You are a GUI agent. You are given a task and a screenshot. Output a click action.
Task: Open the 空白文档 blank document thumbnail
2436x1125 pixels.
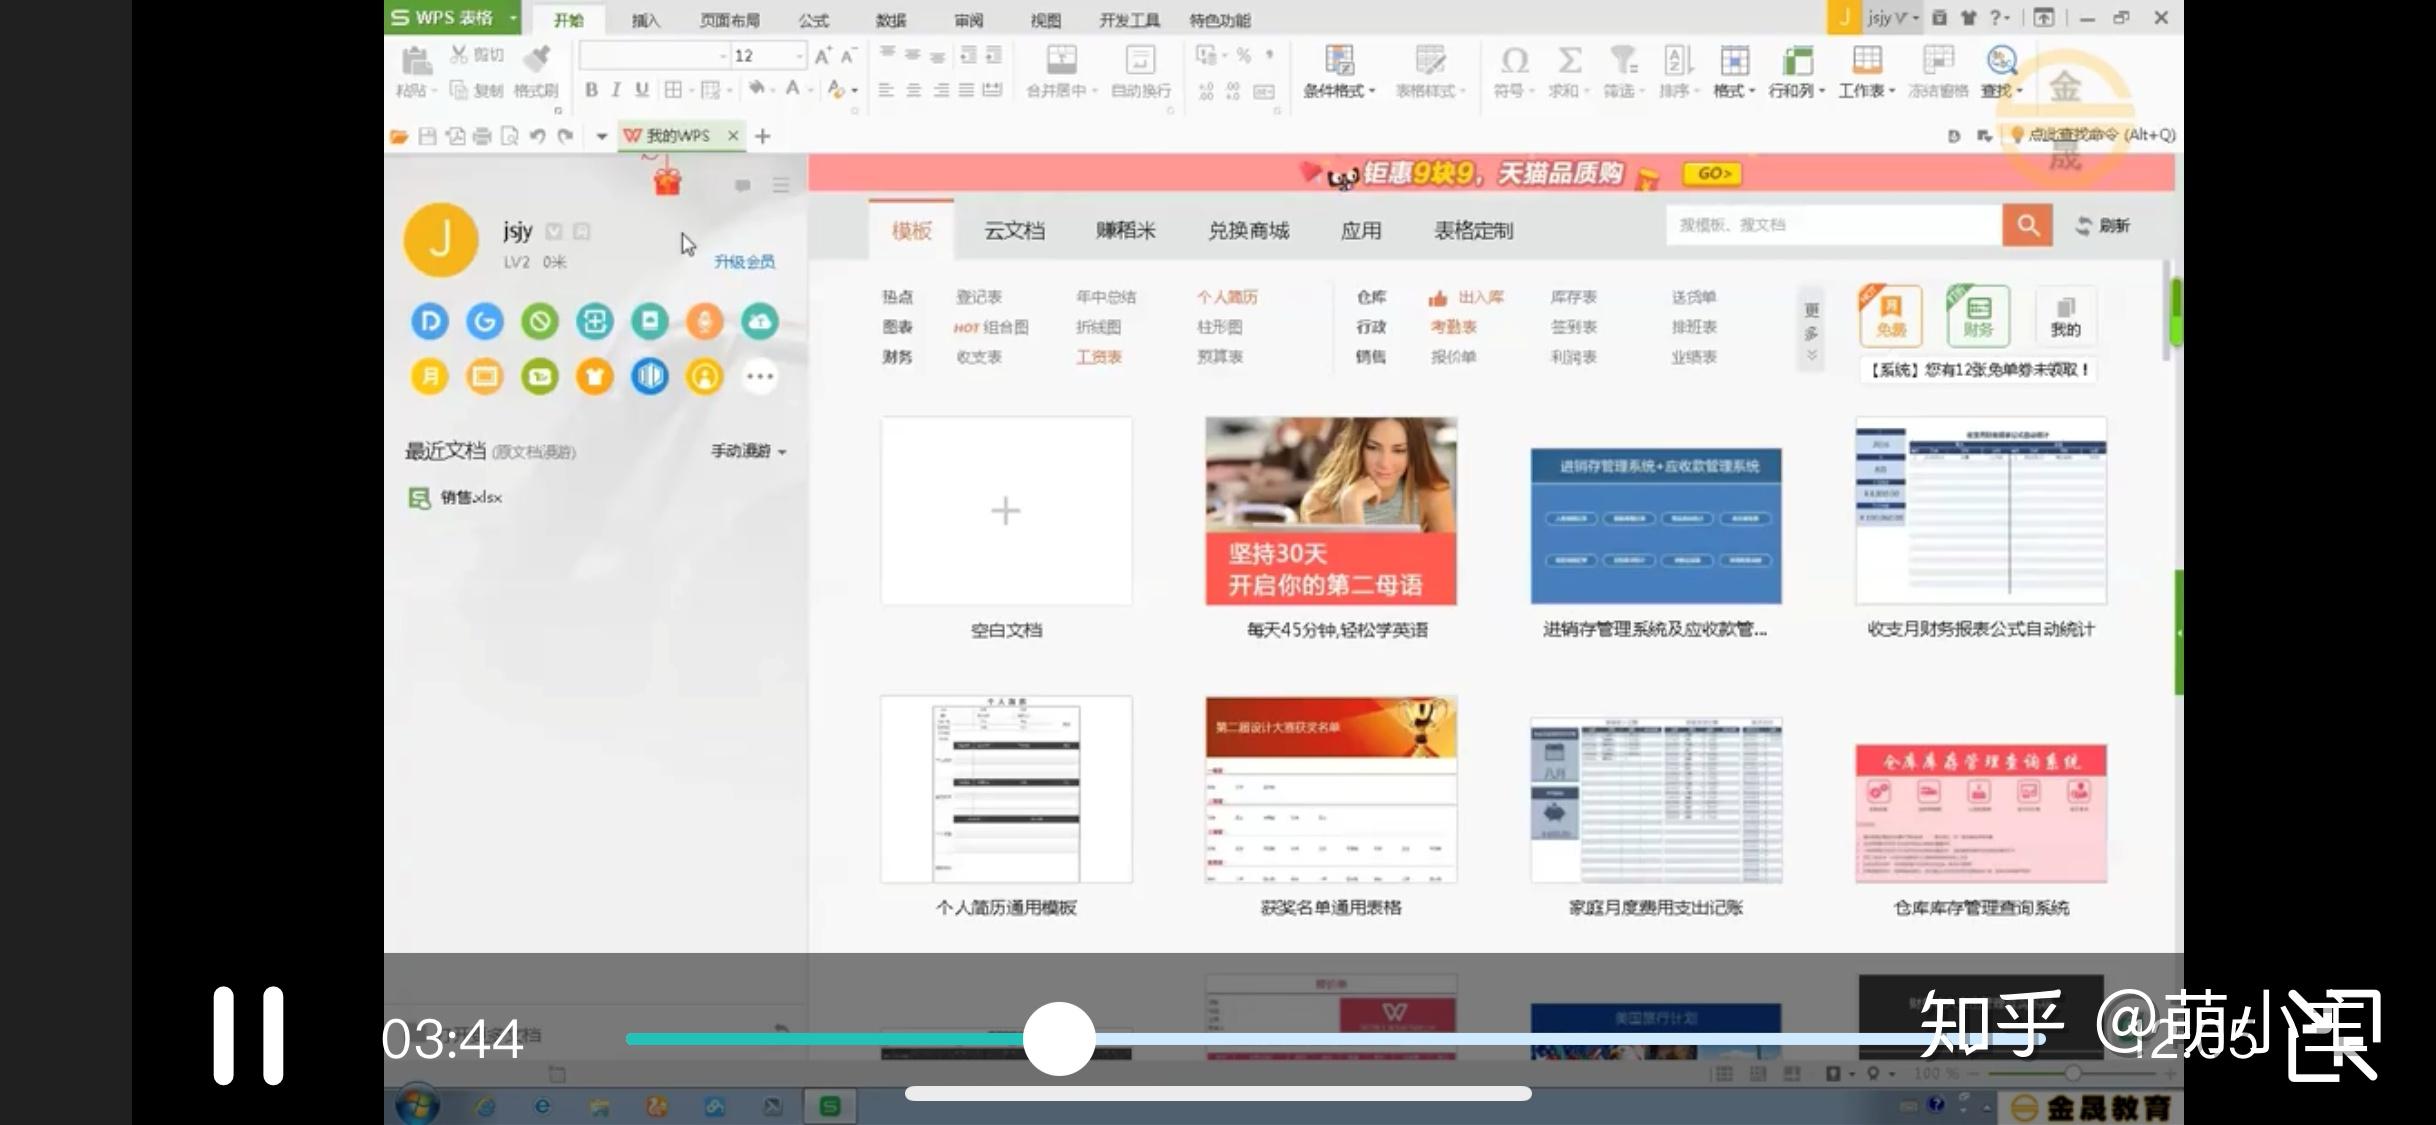pos(1006,511)
